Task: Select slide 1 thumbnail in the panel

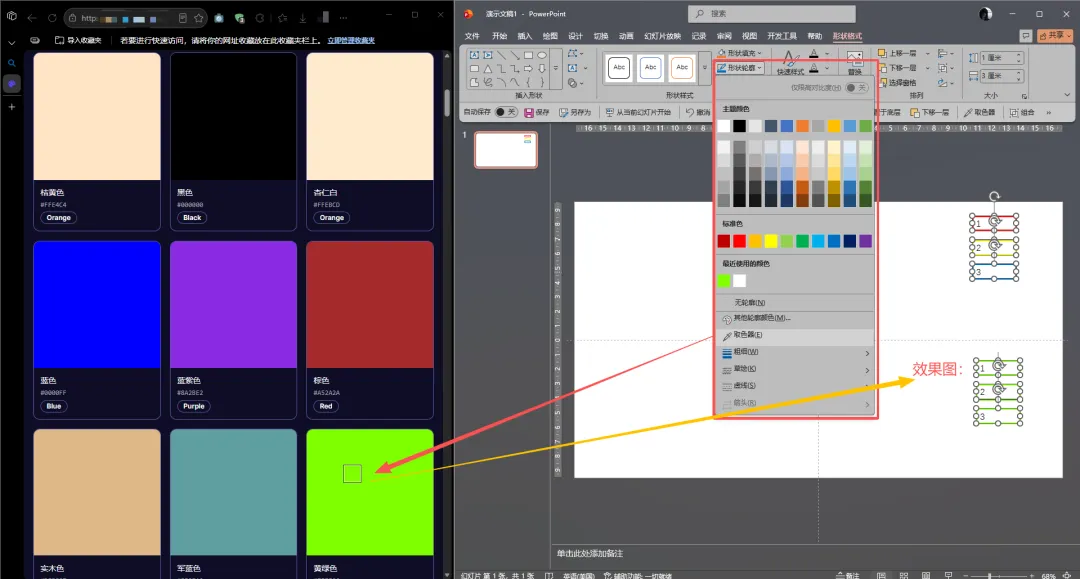Action: [506, 150]
